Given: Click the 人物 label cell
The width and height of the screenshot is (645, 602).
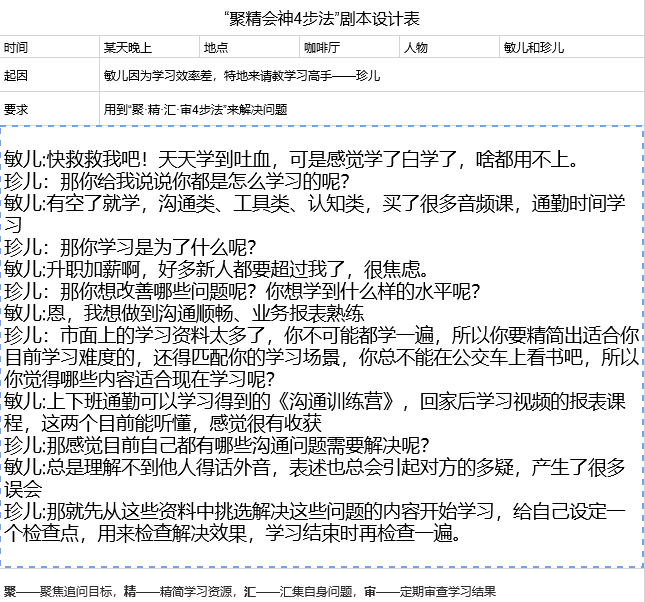Looking at the screenshot, I should (449, 47).
